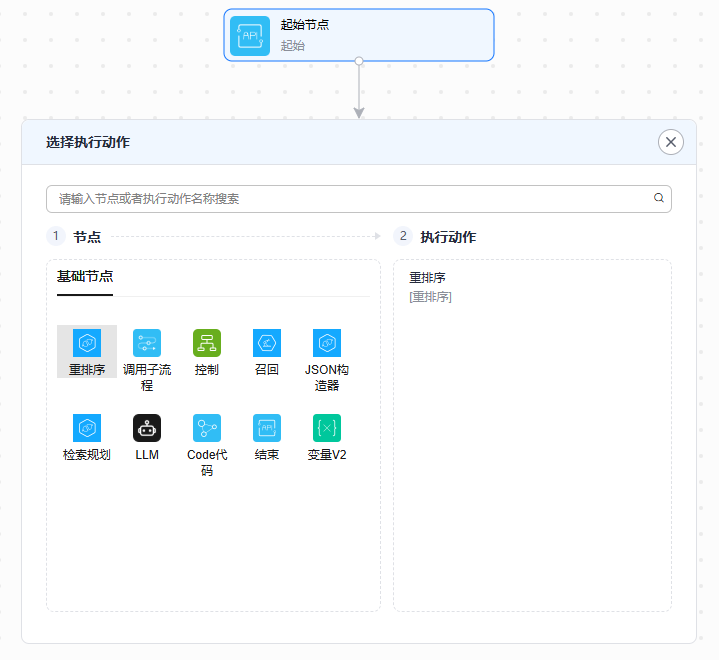The image size is (719, 660).
Task: Click the 起始节点 output connector dot
Action: tap(359, 61)
